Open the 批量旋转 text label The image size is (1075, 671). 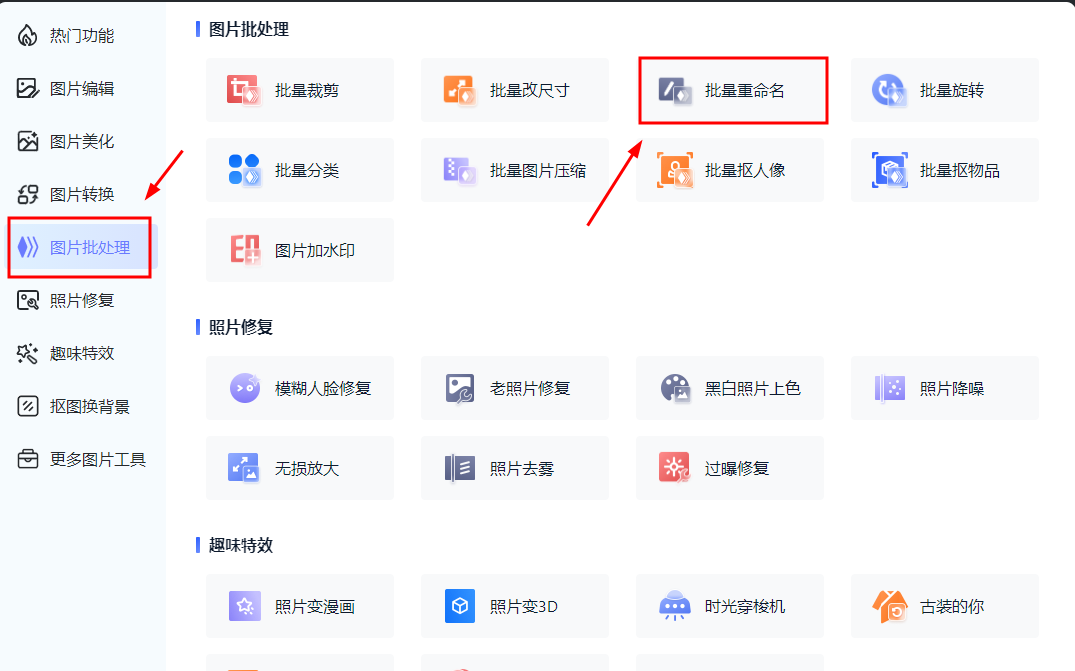(952, 90)
